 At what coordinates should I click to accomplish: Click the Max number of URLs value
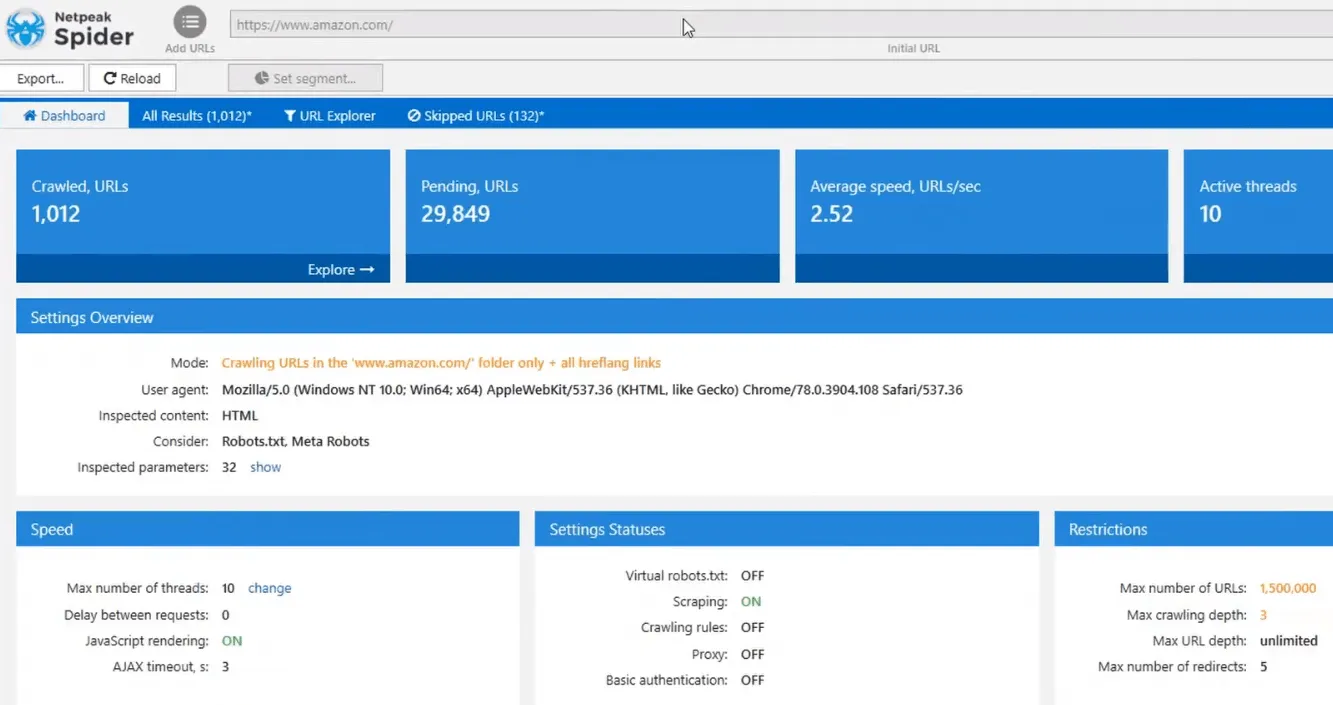pos(1288,589)
